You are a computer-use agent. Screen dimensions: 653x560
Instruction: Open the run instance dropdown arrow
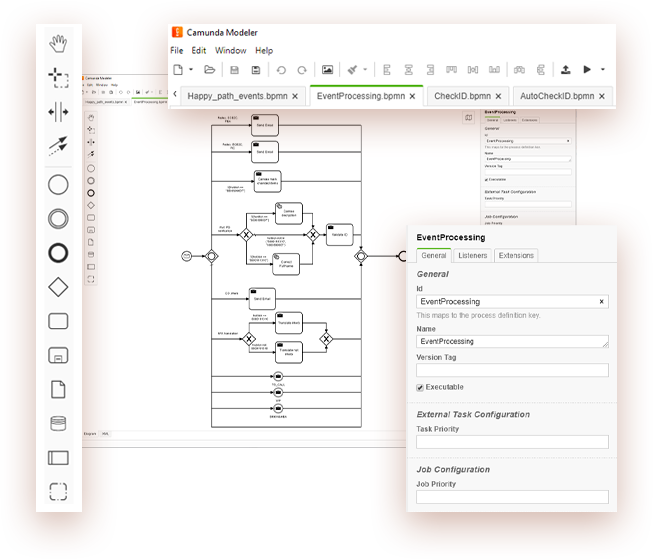point(603,70)
